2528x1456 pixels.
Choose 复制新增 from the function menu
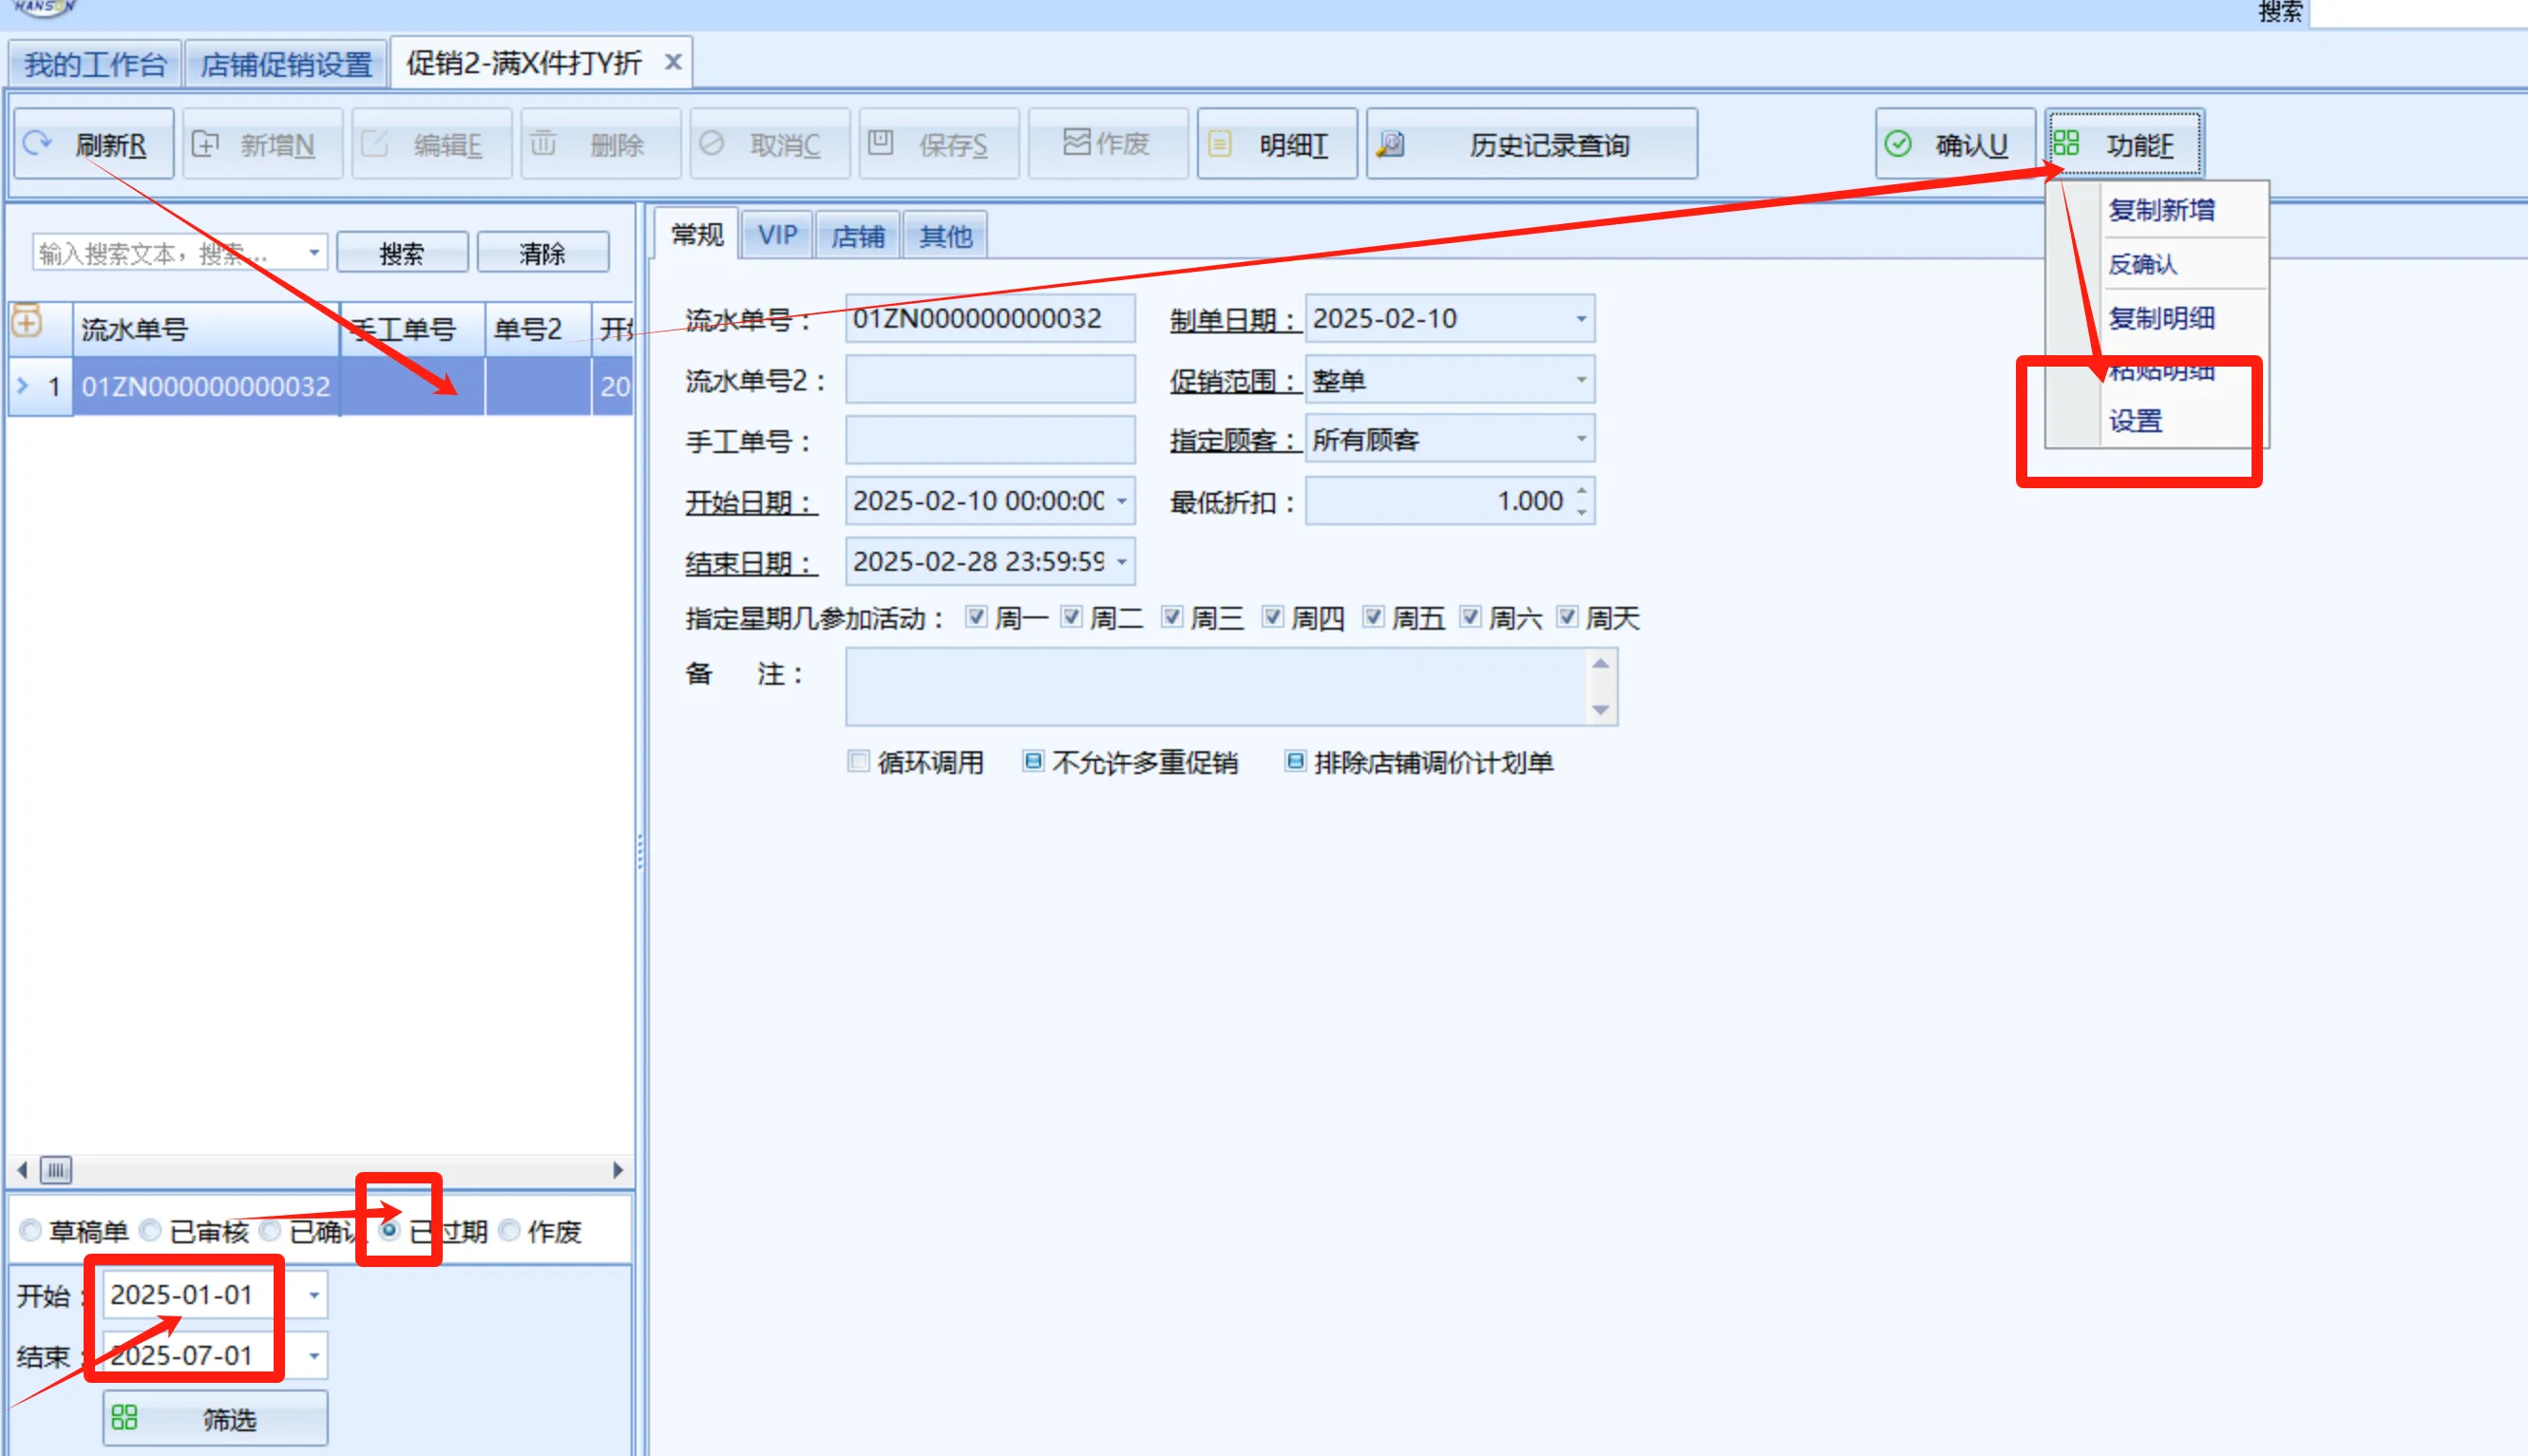[x=2160, y=211]
